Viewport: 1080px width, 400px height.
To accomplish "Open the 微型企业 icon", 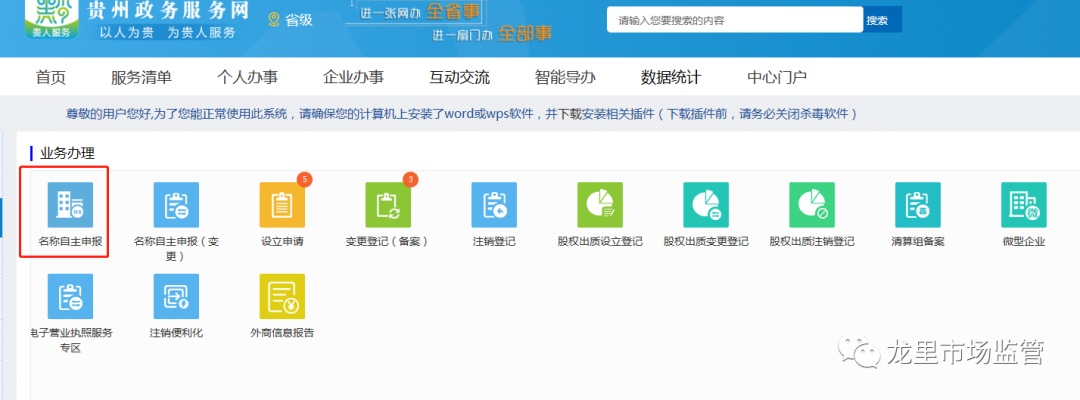I will tap(1024, 205).
